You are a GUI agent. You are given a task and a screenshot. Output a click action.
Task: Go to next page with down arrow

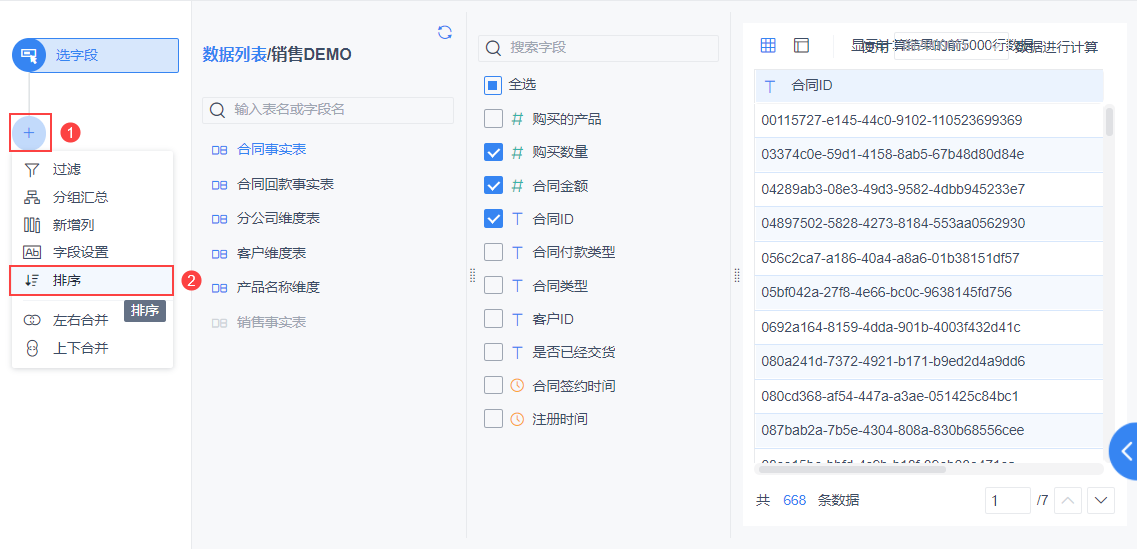[x=1101, y=500]
